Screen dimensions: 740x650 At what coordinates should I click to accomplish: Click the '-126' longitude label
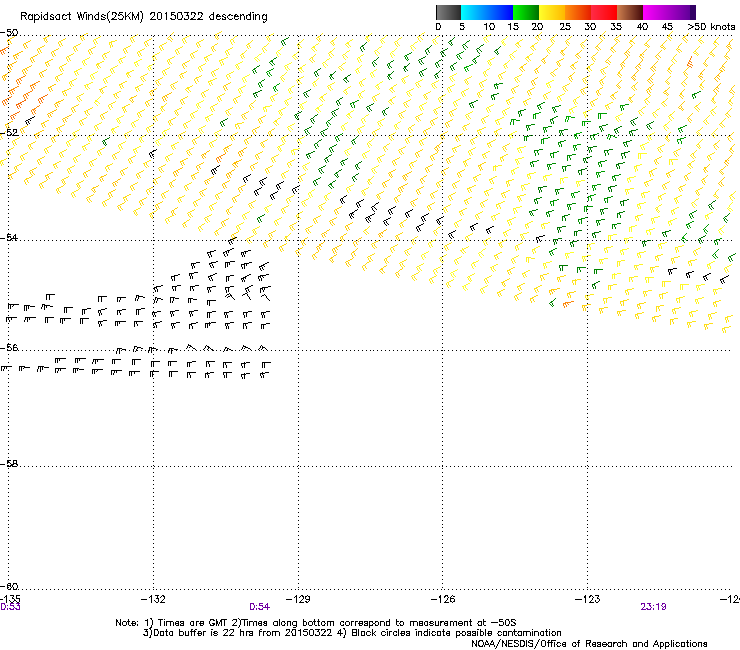pyautogui.click(x=443, y=599)
